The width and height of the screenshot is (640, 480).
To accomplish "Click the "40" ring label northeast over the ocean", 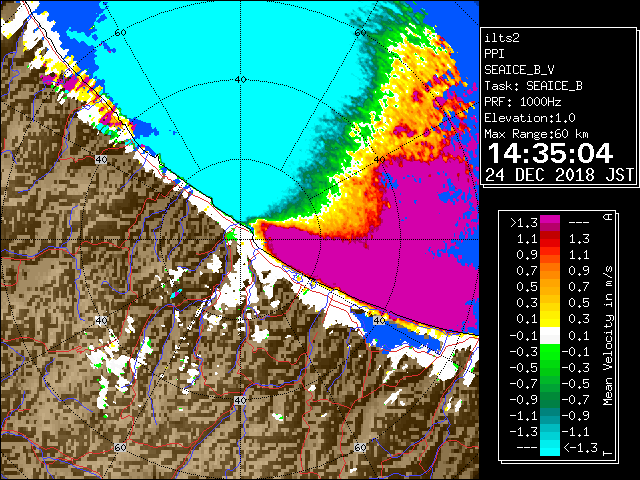I will click(x=380, y=160).
